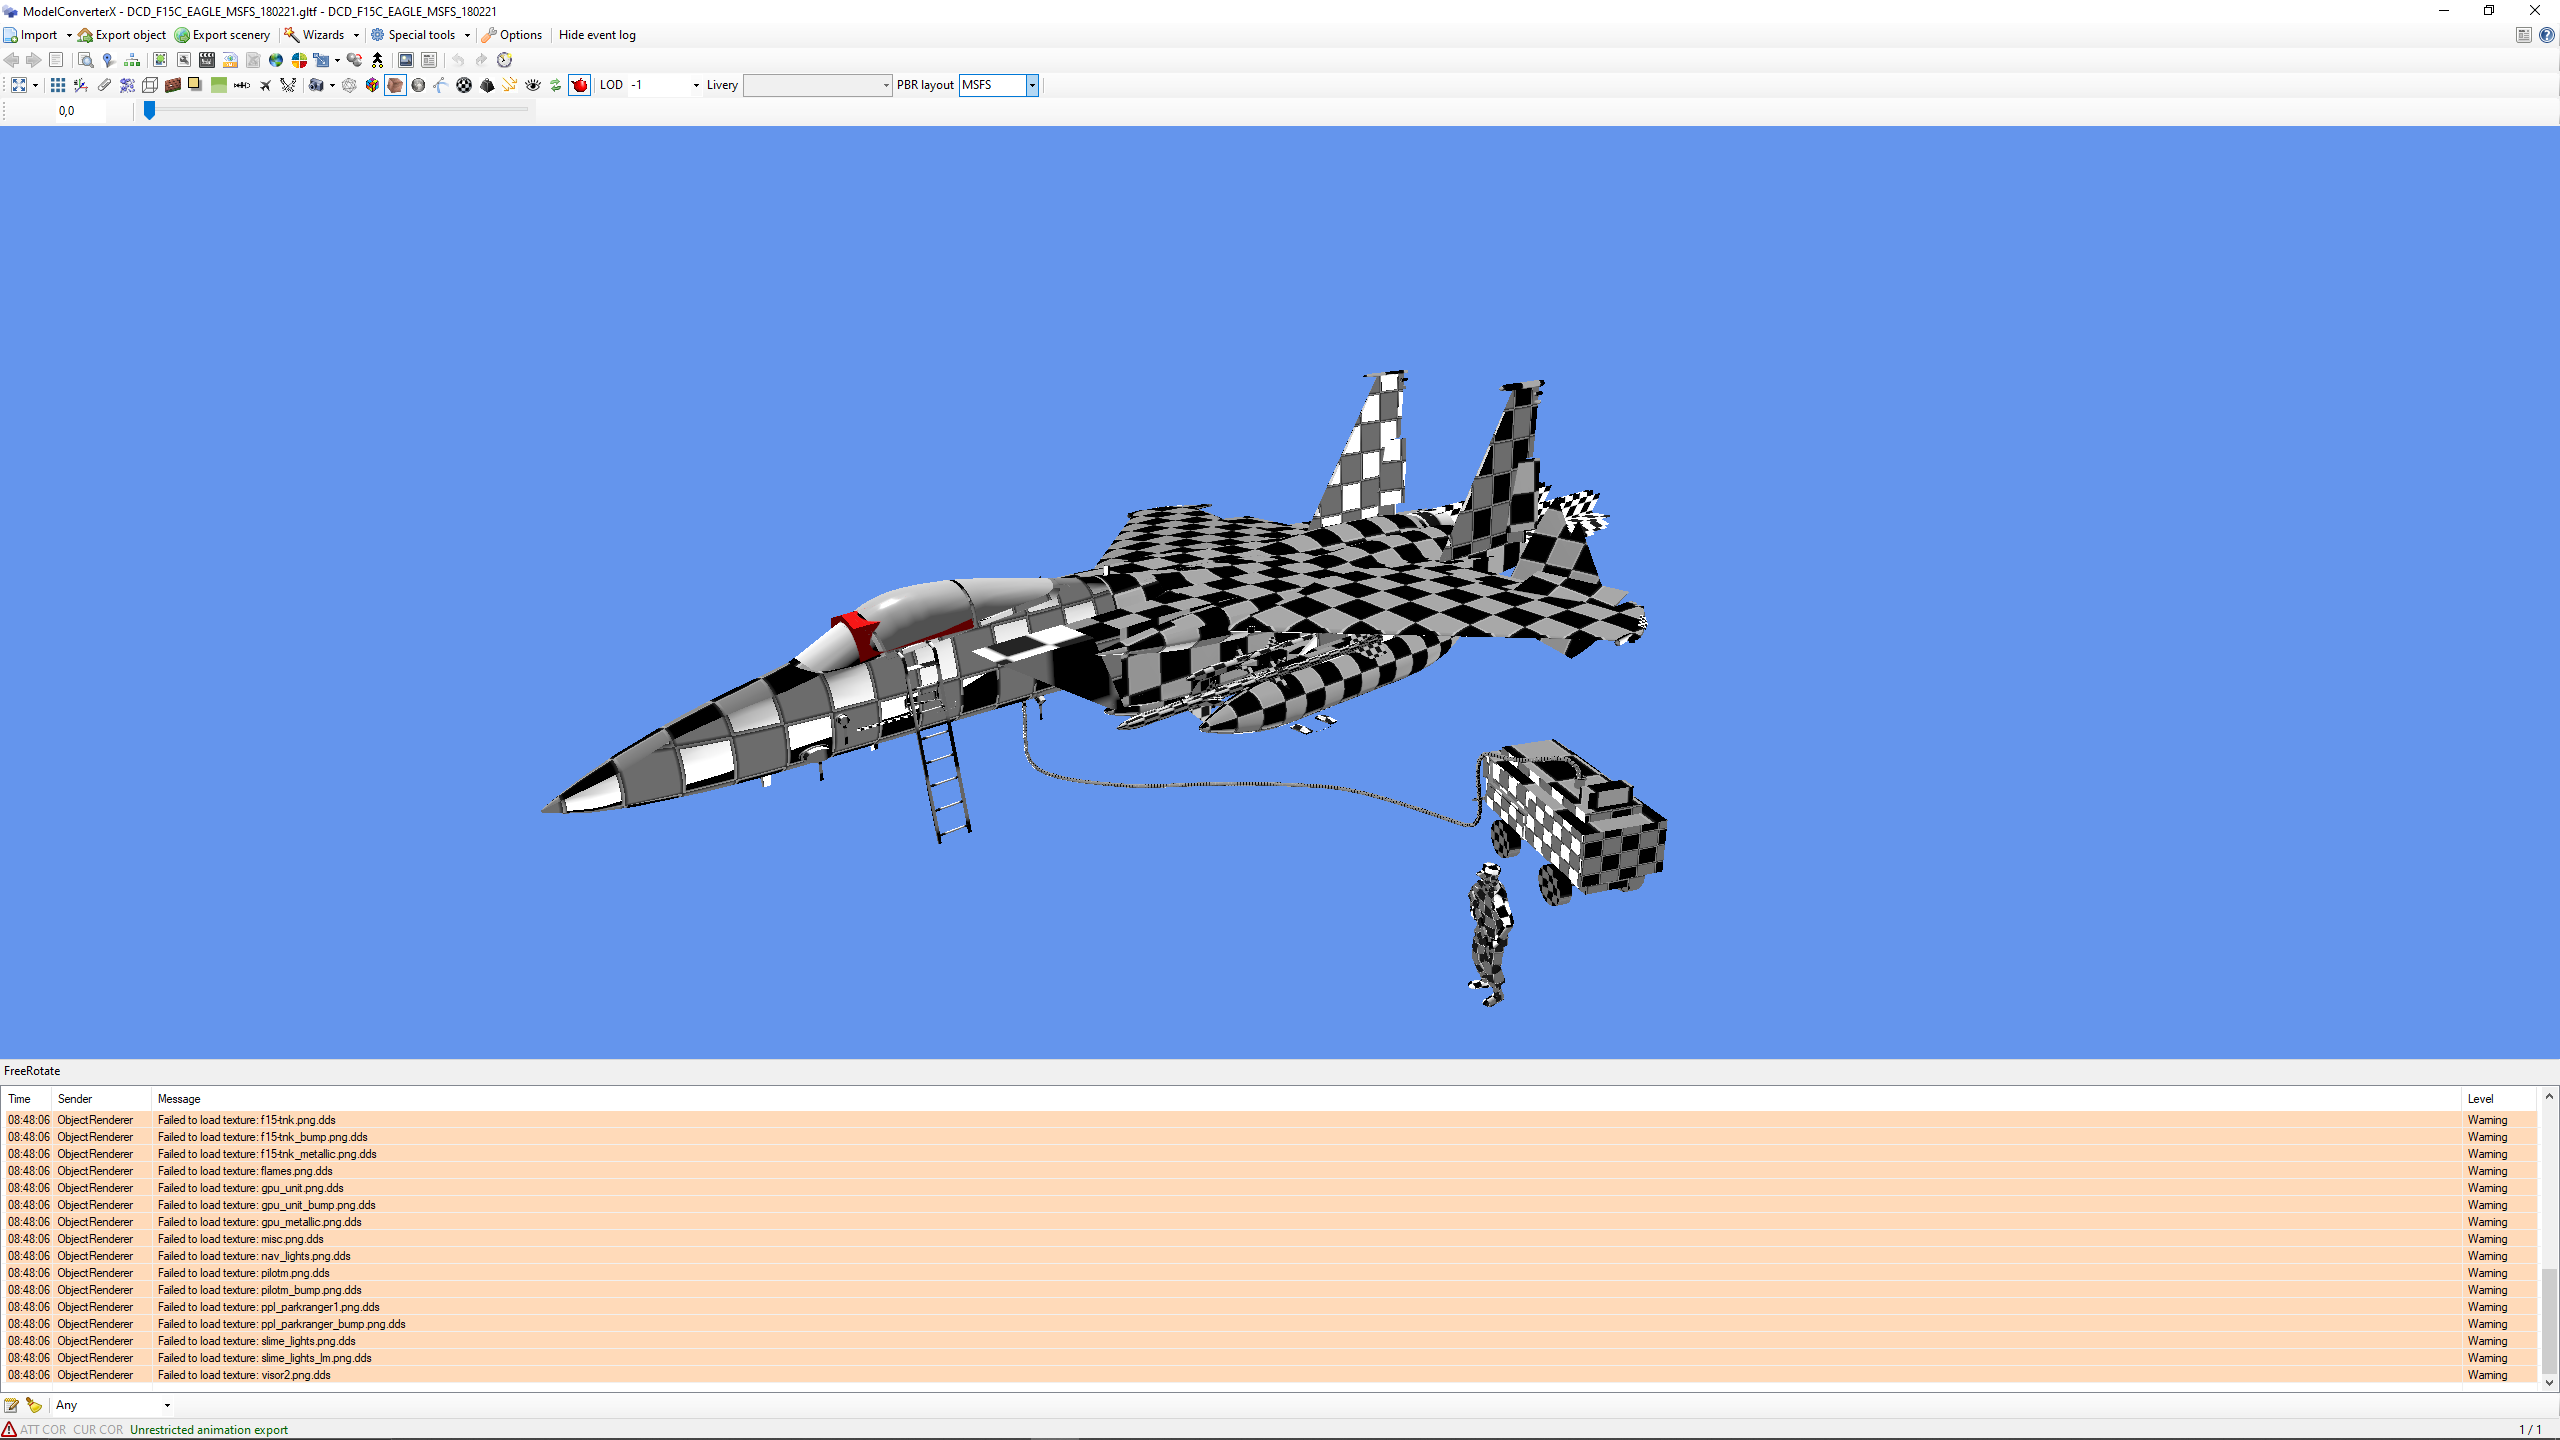Click the globe icon in top toolbar

[x=276, y=60]
